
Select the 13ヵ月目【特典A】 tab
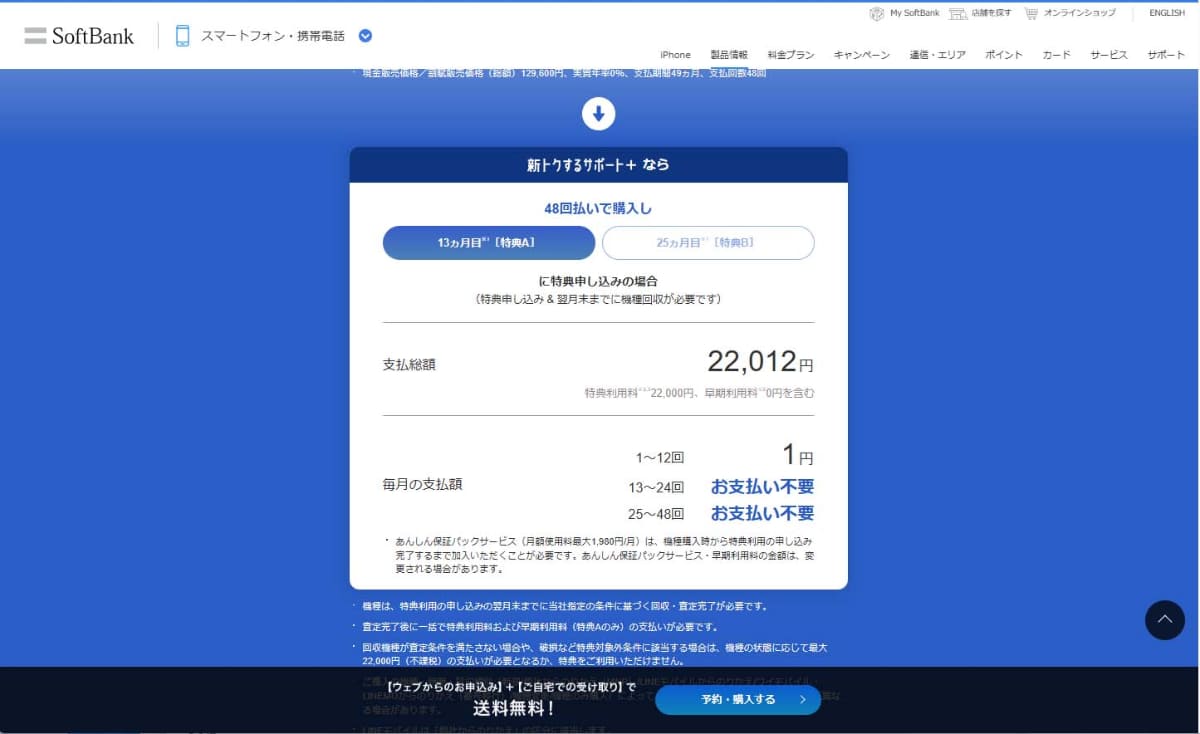489,243
